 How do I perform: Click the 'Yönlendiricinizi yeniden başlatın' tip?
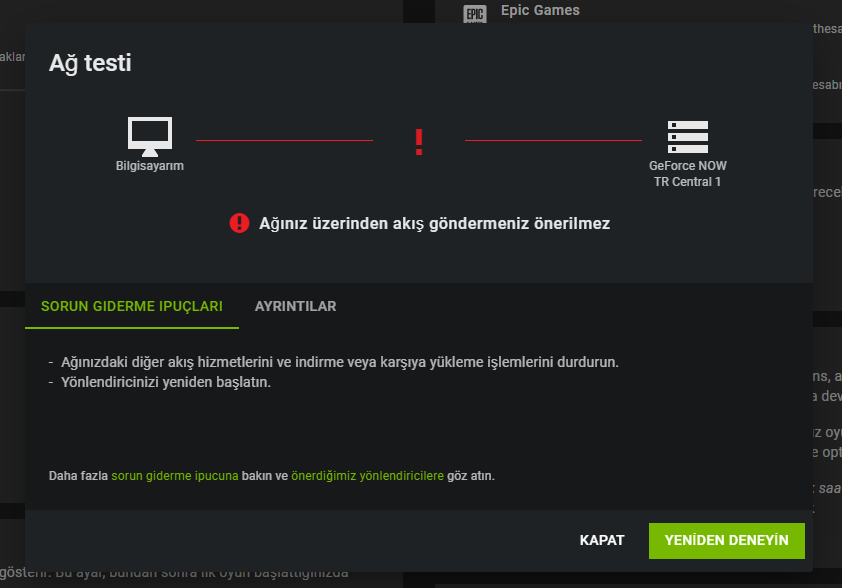pos(166,382)
